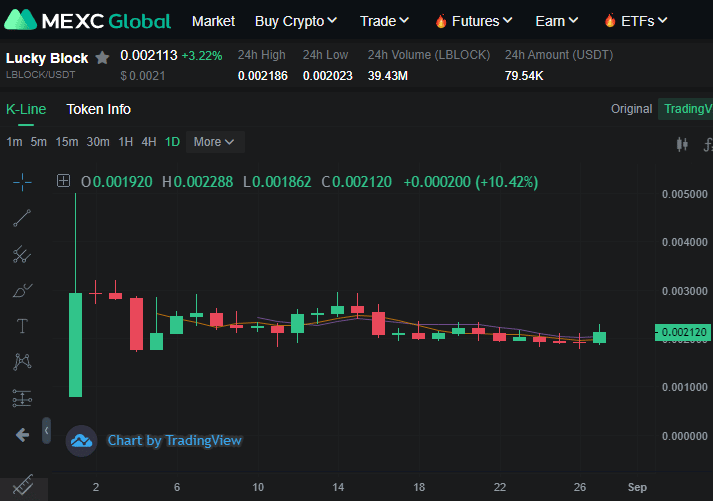Select the trend line drawing tool
713x501 pixels.
pos(22,218)
